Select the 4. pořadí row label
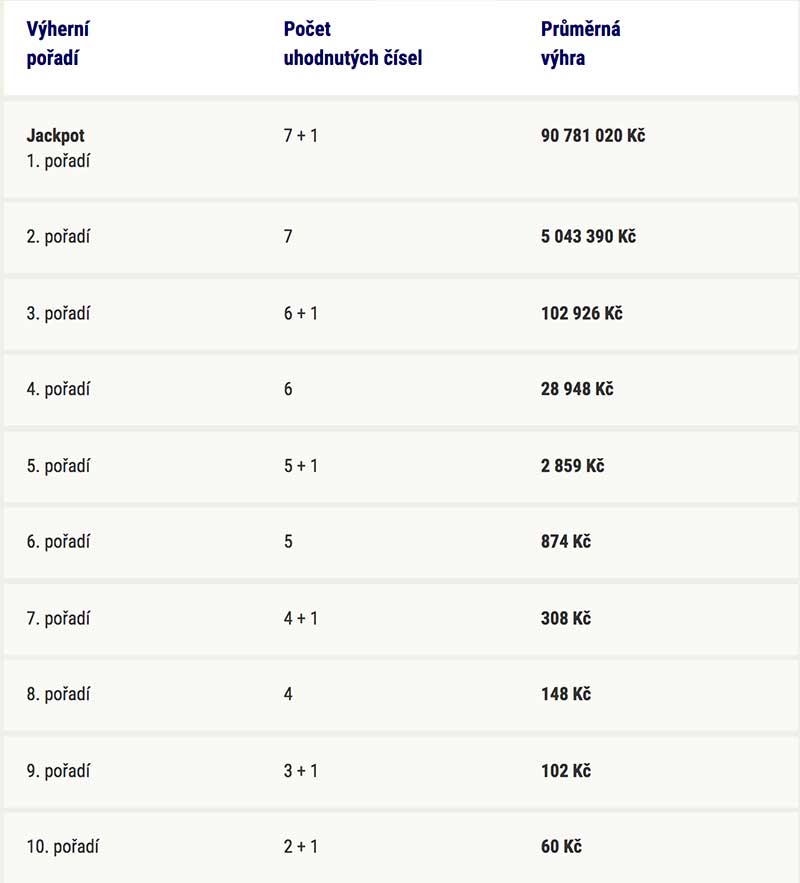This screenshot has height=883, width=800. [x=58, y=389]
